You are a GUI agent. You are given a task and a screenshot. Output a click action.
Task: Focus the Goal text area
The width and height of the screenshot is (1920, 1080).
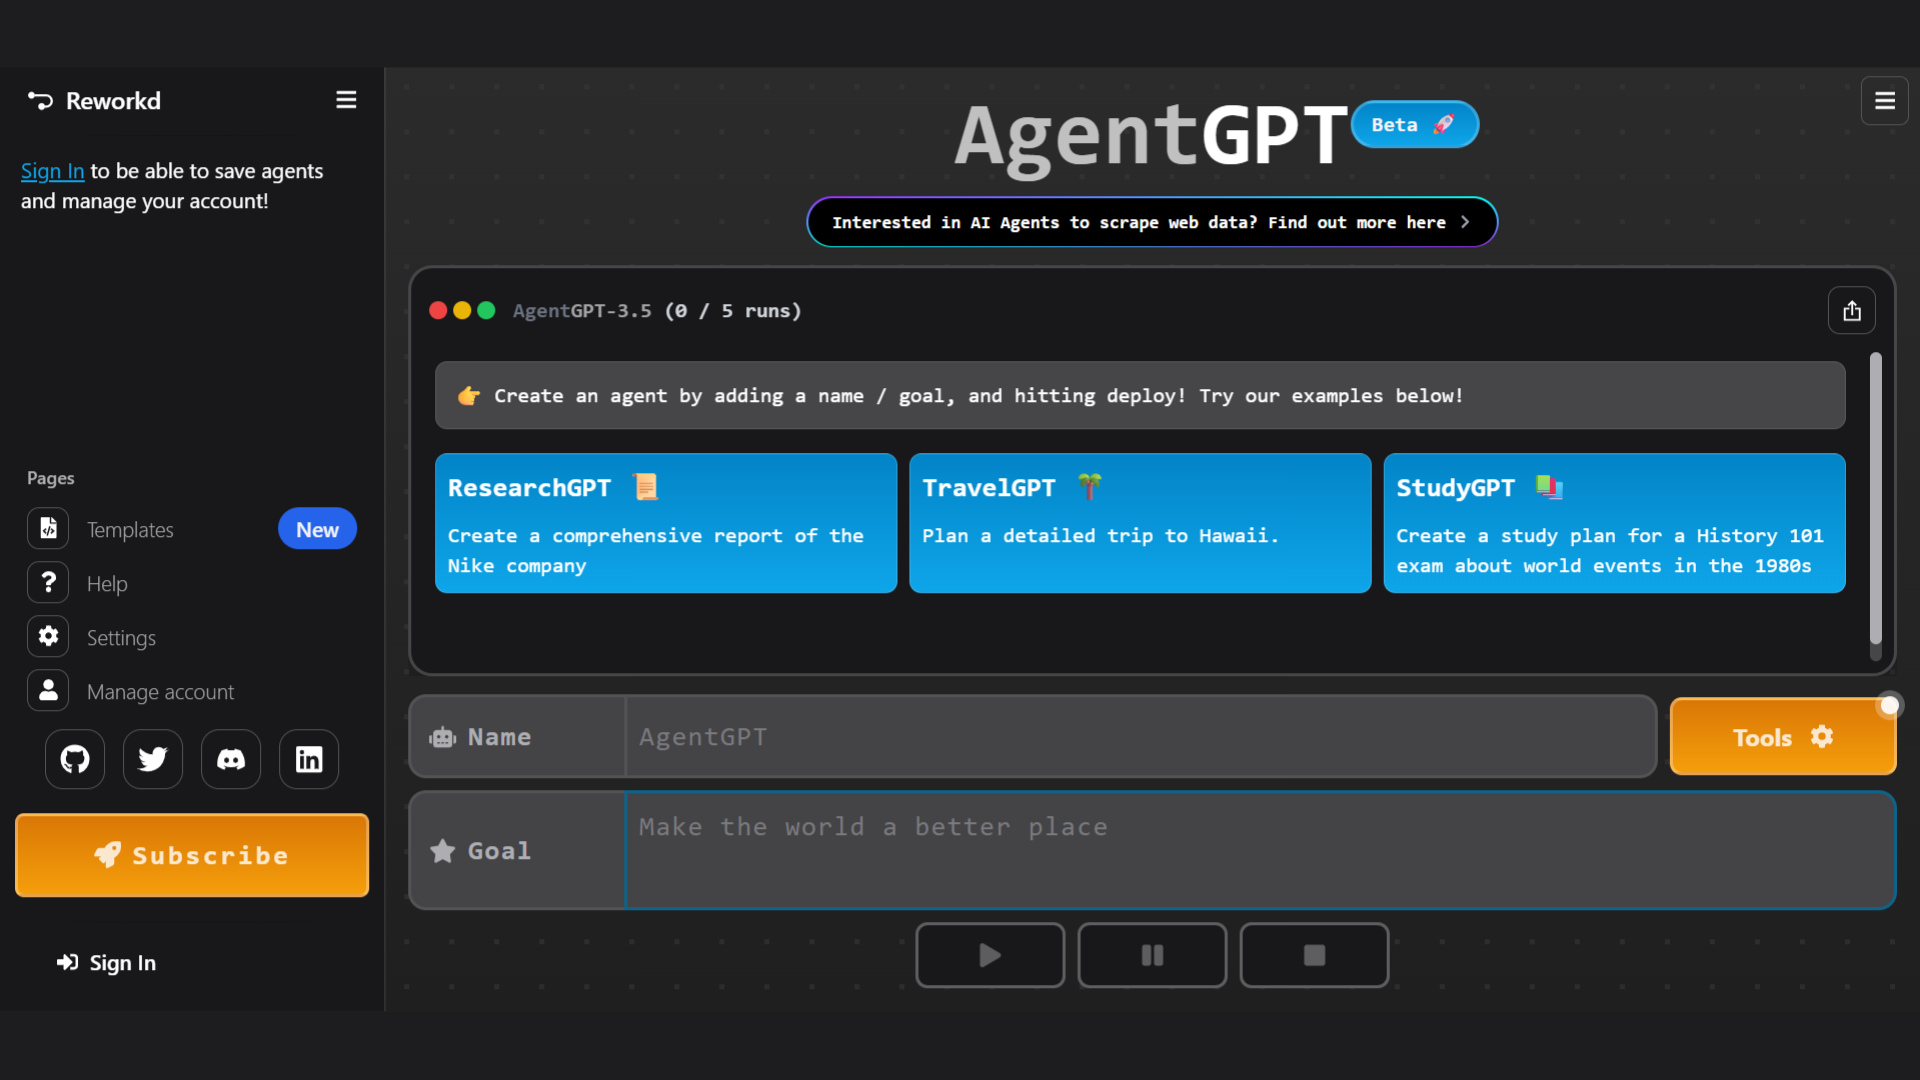1260,851
